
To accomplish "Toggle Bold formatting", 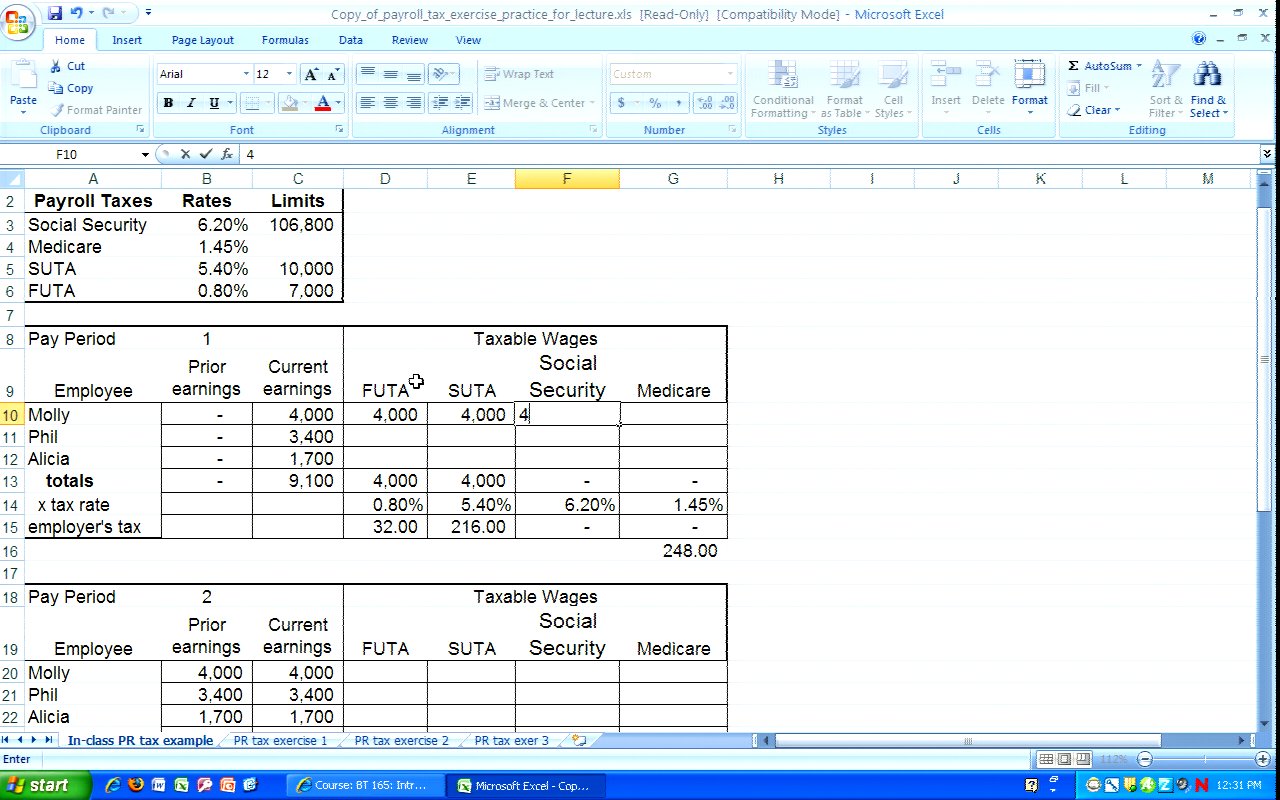I will pyautogui.click(x=168, y=103).
